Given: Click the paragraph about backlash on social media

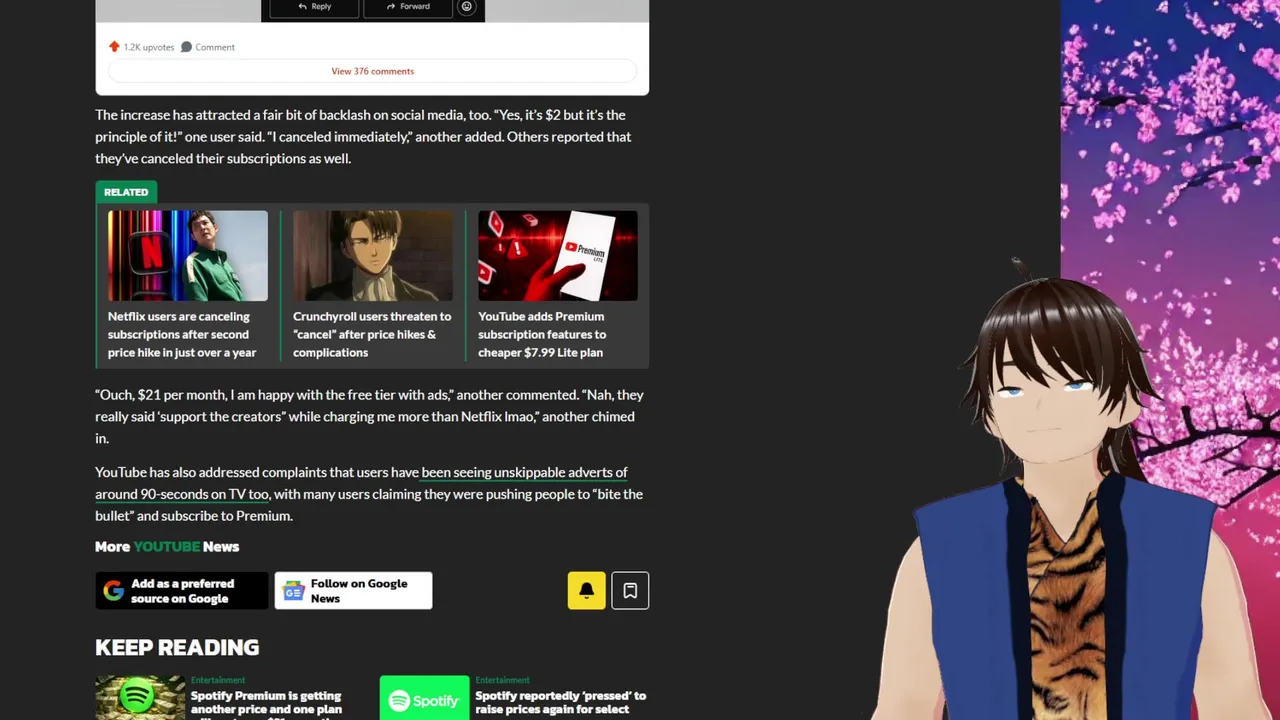Looking at the screenshot, I should (x=364, y=137).
